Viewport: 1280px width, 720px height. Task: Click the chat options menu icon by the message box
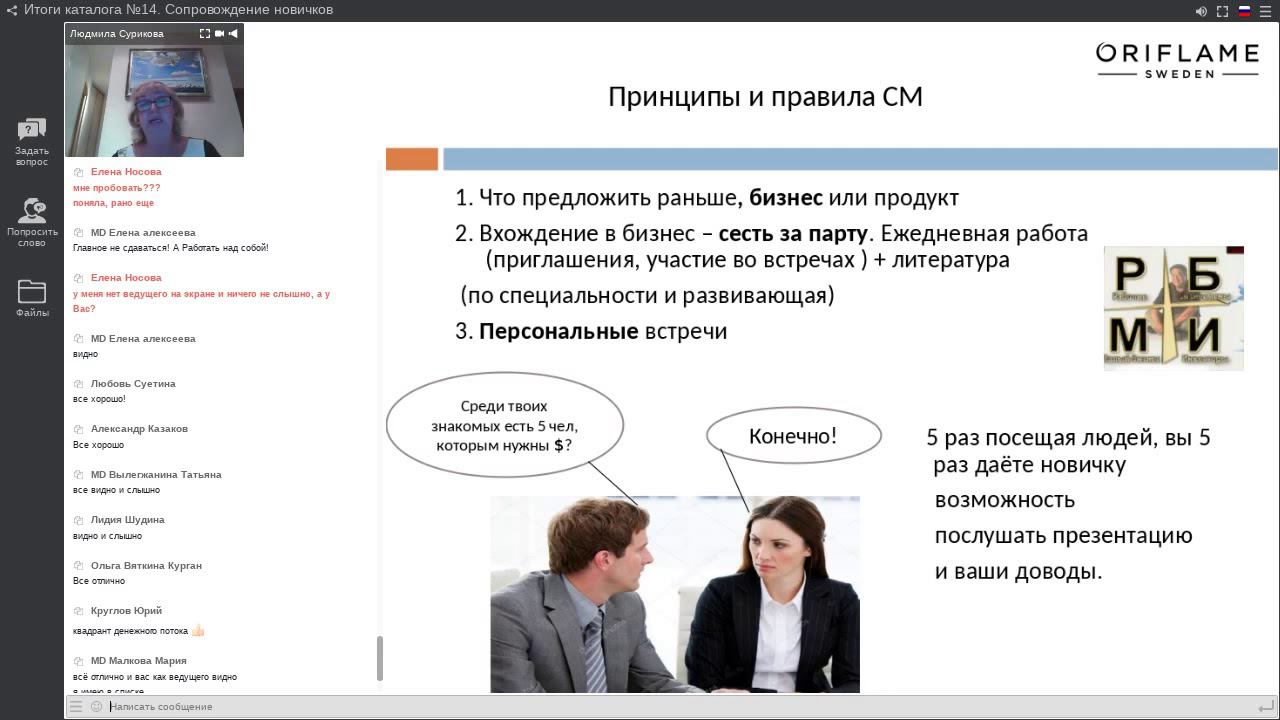[76, 706]
